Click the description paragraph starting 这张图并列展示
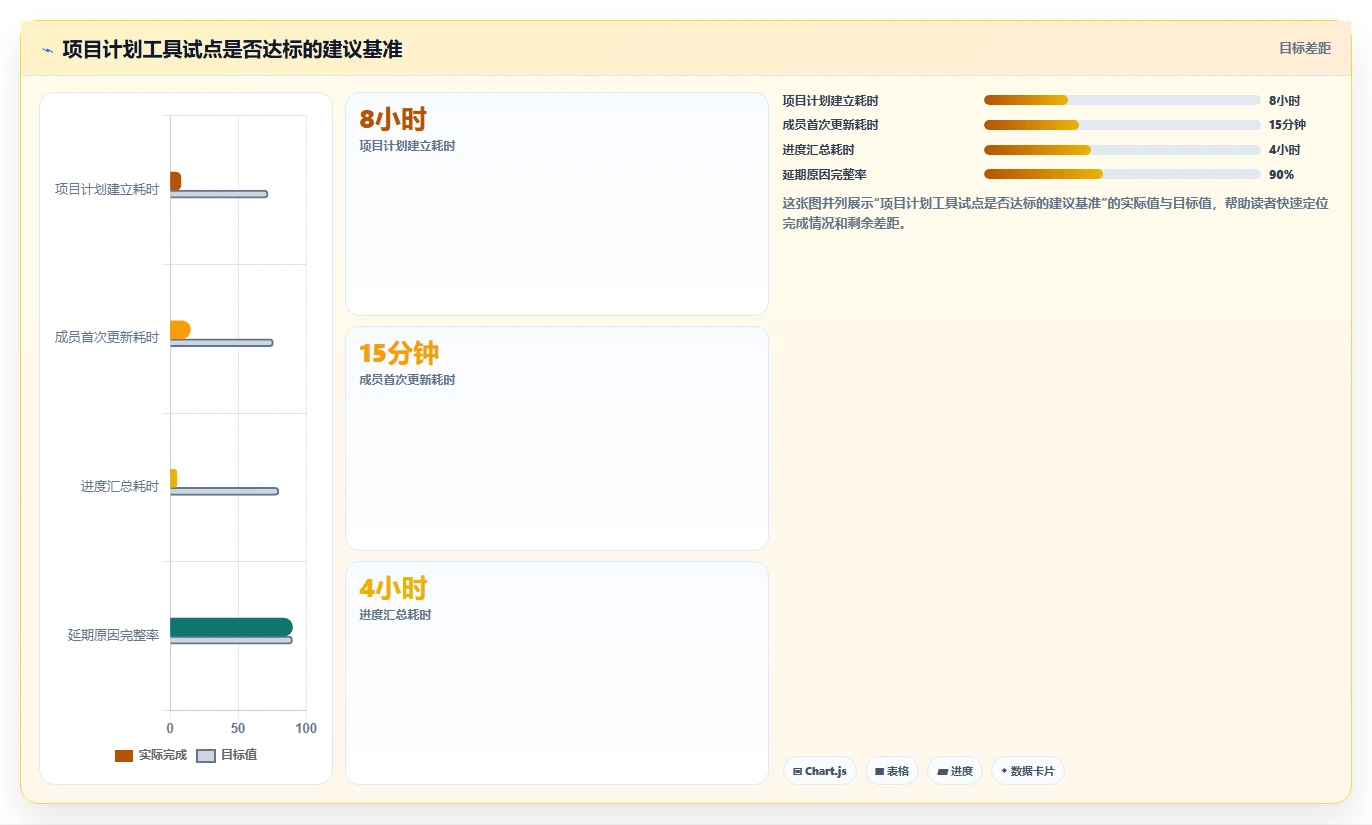 [x=1055, y=213]
